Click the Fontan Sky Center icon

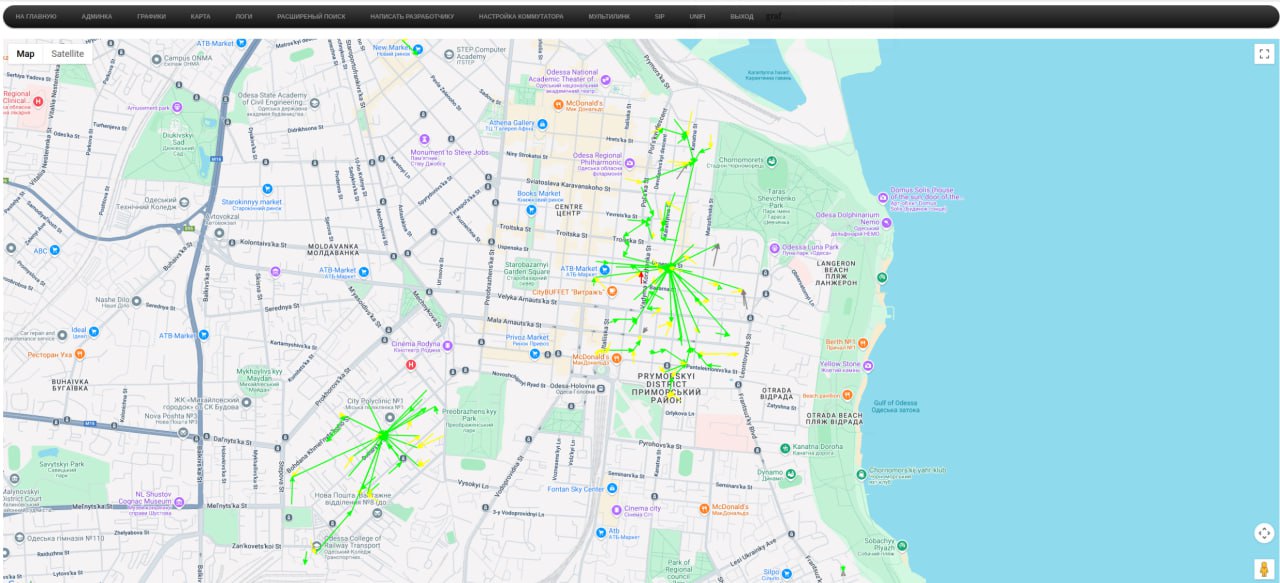[x=611, y=489]
